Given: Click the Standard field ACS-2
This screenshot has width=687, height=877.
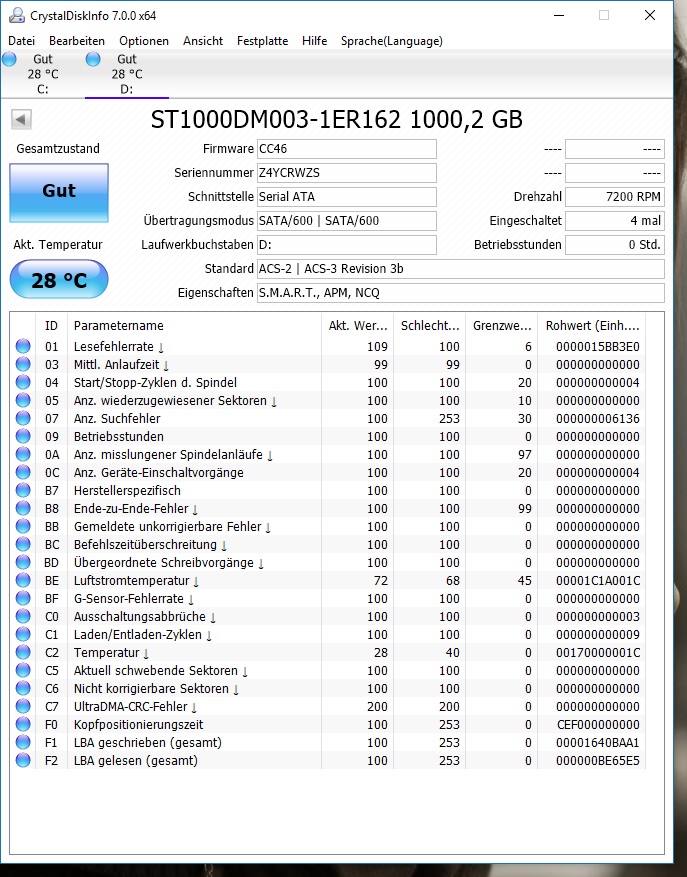Looking at the screenshot, I should pos(460,268).
